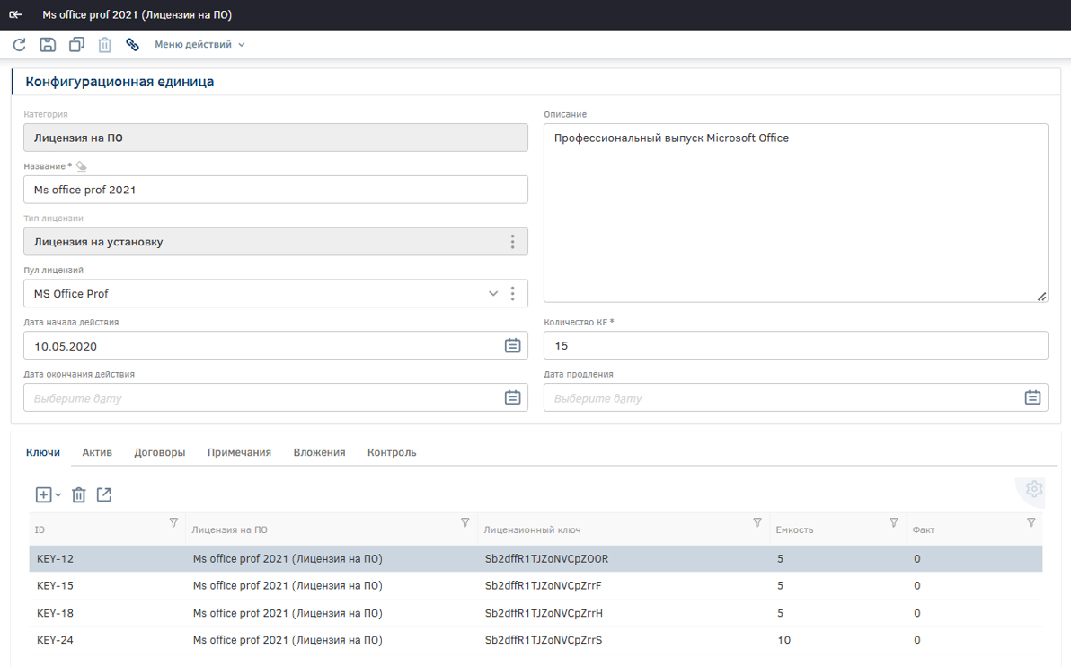Click the Количество КЕ input field
This screenshot has width=1071, height=667.
click(795, 346)
